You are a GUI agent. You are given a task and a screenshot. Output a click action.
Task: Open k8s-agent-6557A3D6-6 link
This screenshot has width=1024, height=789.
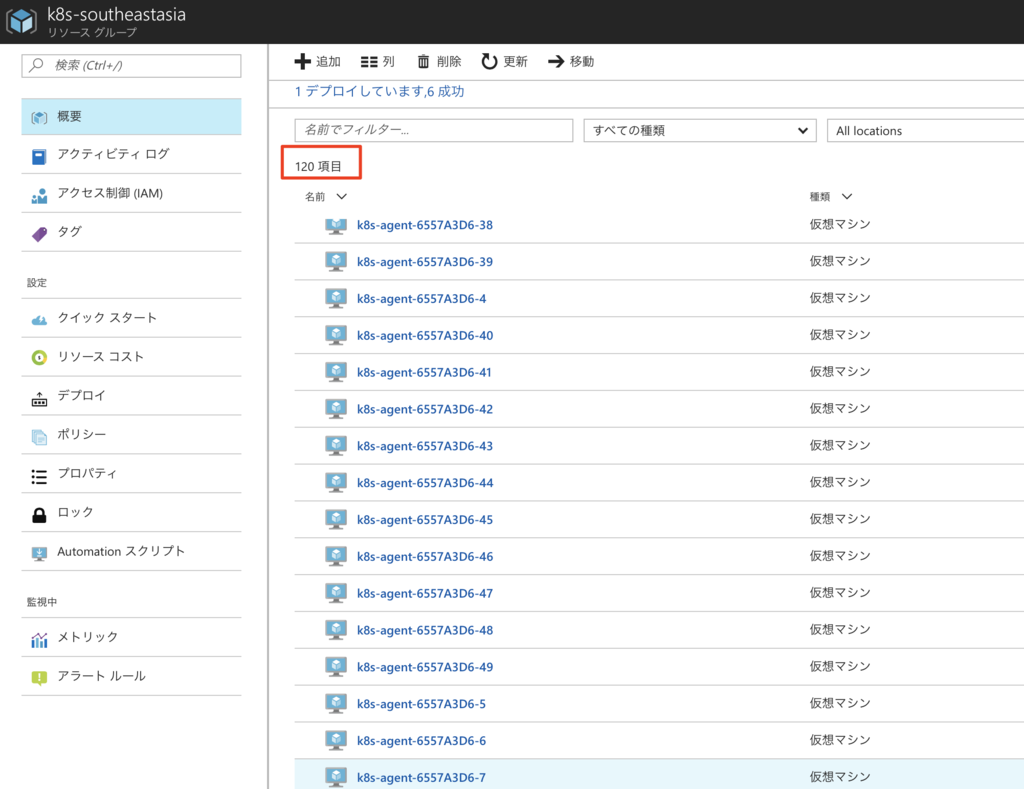point(421,741)
